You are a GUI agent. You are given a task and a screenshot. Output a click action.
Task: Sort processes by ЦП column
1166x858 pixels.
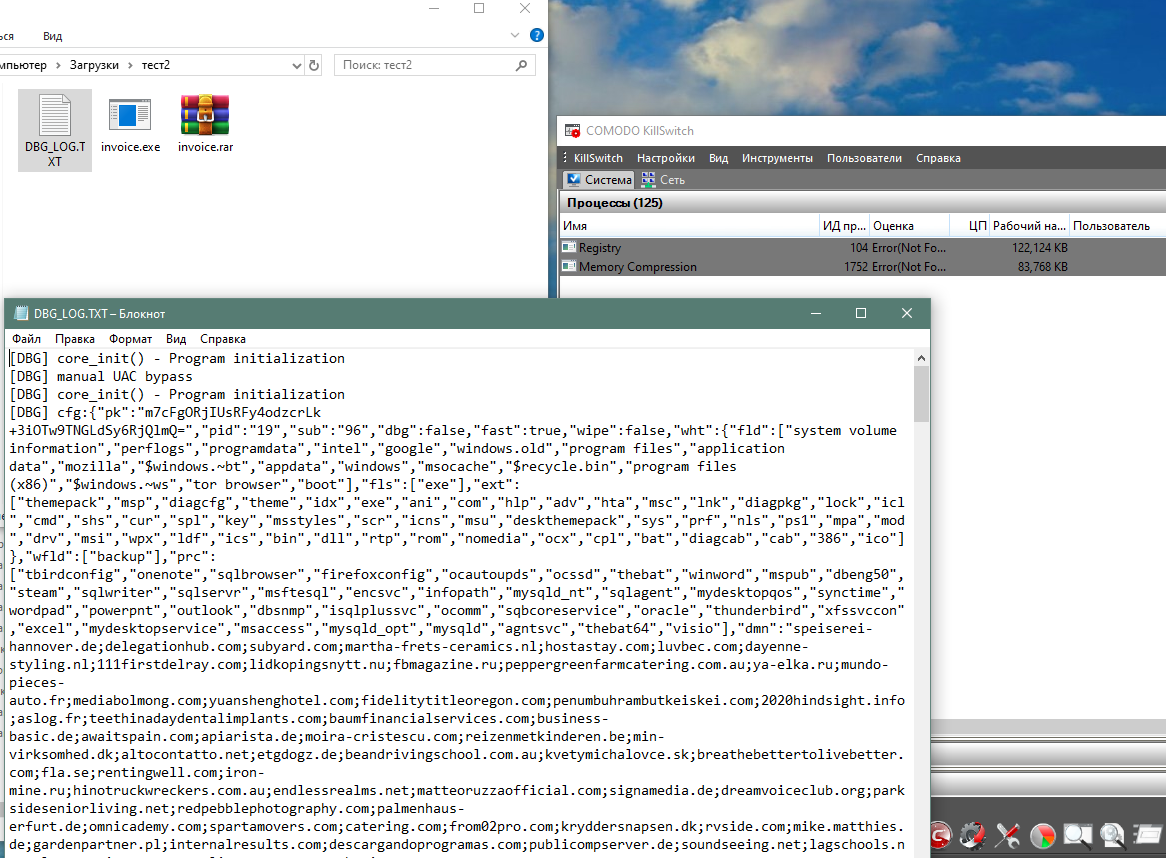pyautogui.click(x=970, y=226)
